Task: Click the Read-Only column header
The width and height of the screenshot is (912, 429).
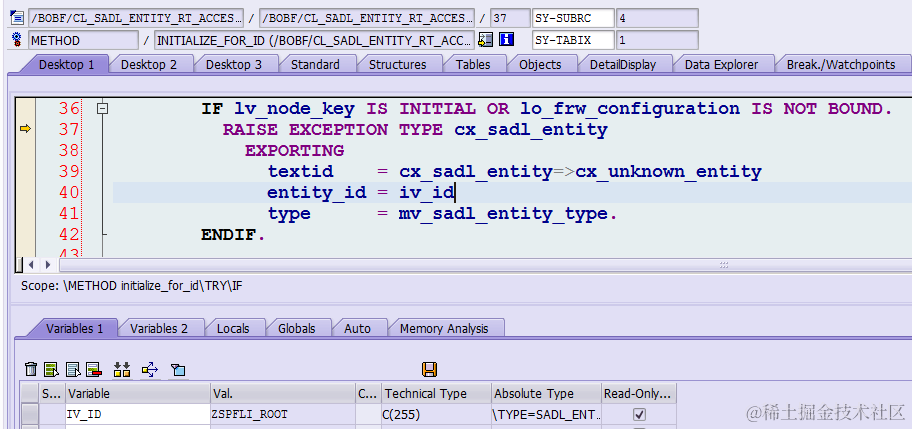Action: point(639,394)
